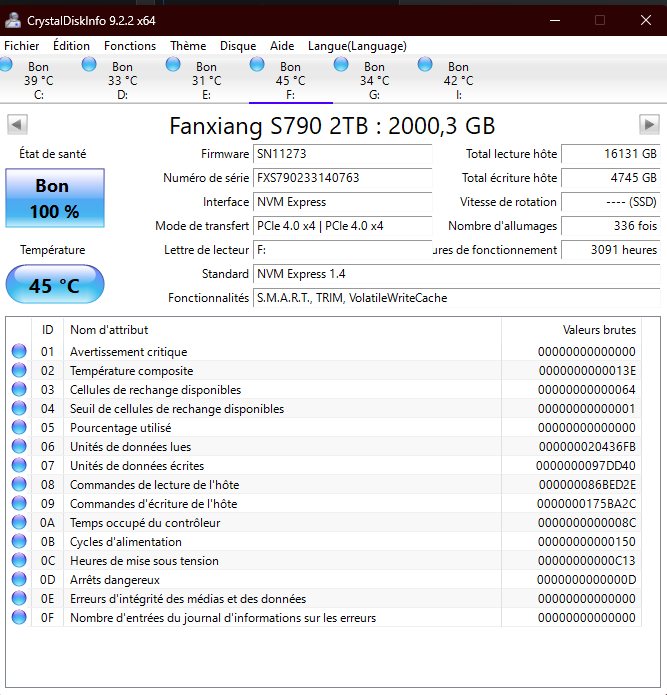The image size is (667, 695).
Task: Switch to the G: disk tab
Action: point(374,80)
